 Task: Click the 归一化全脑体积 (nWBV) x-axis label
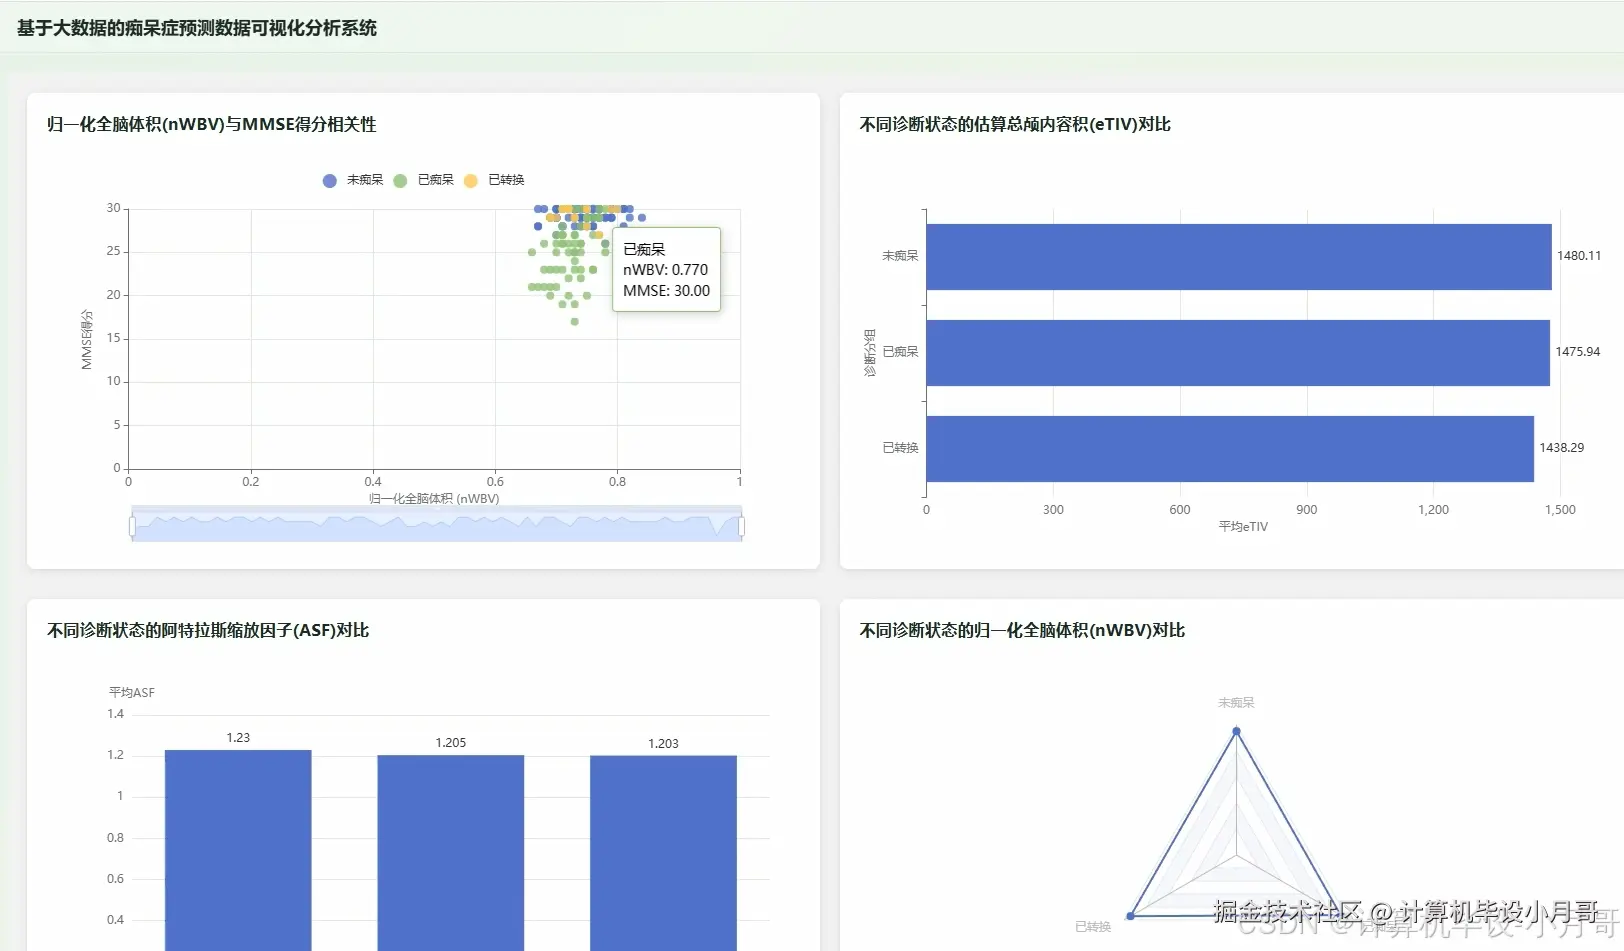[x=434, y=499]
